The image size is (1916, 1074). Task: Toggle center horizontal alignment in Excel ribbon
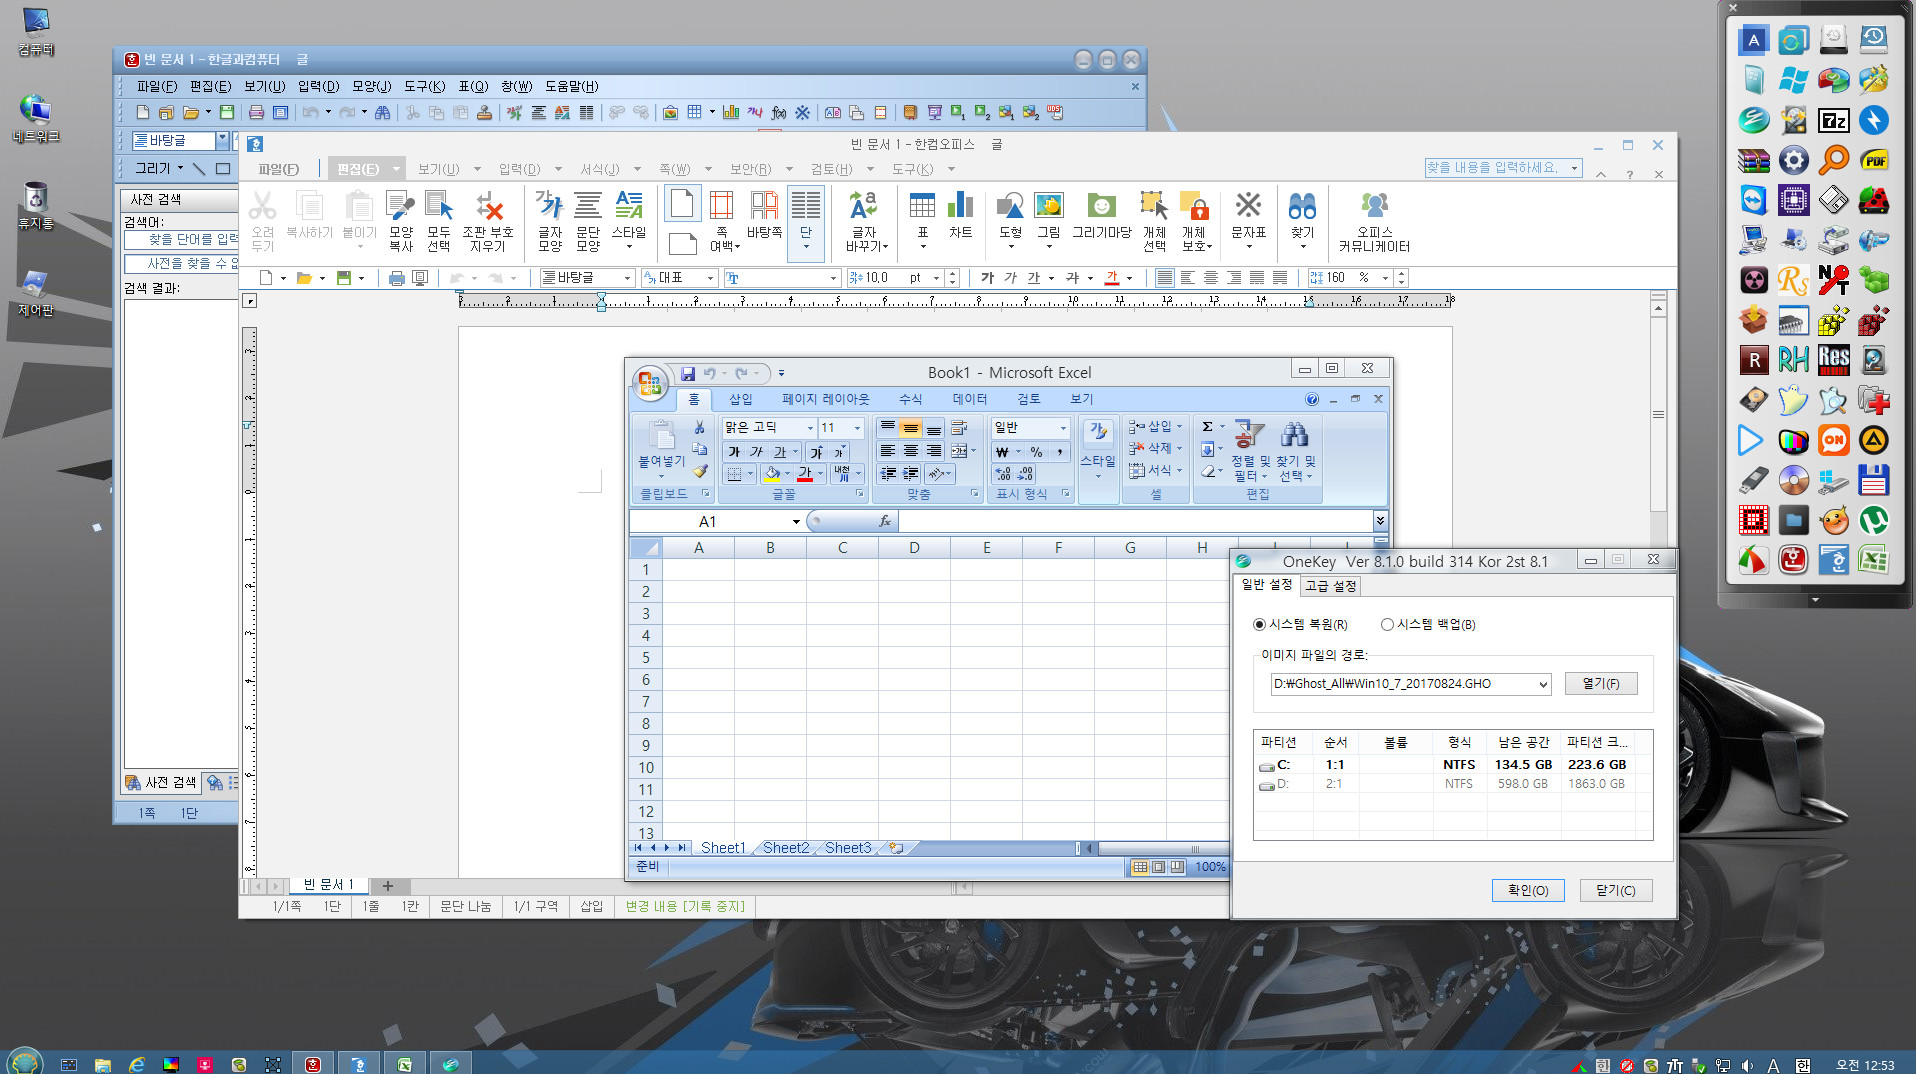tap(910, 451)
